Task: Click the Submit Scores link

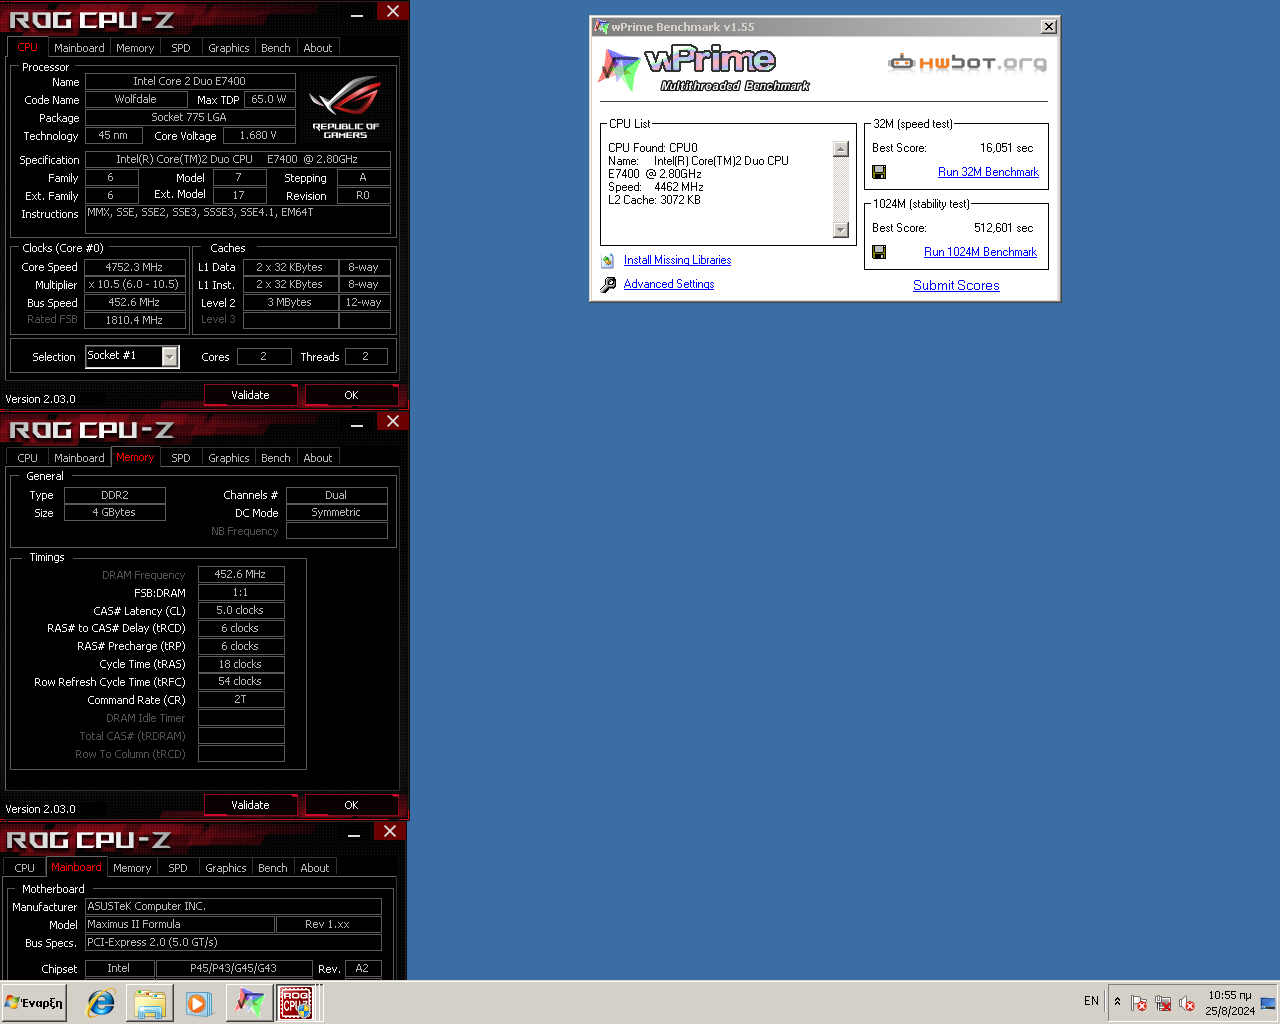Action: [956, 285]
